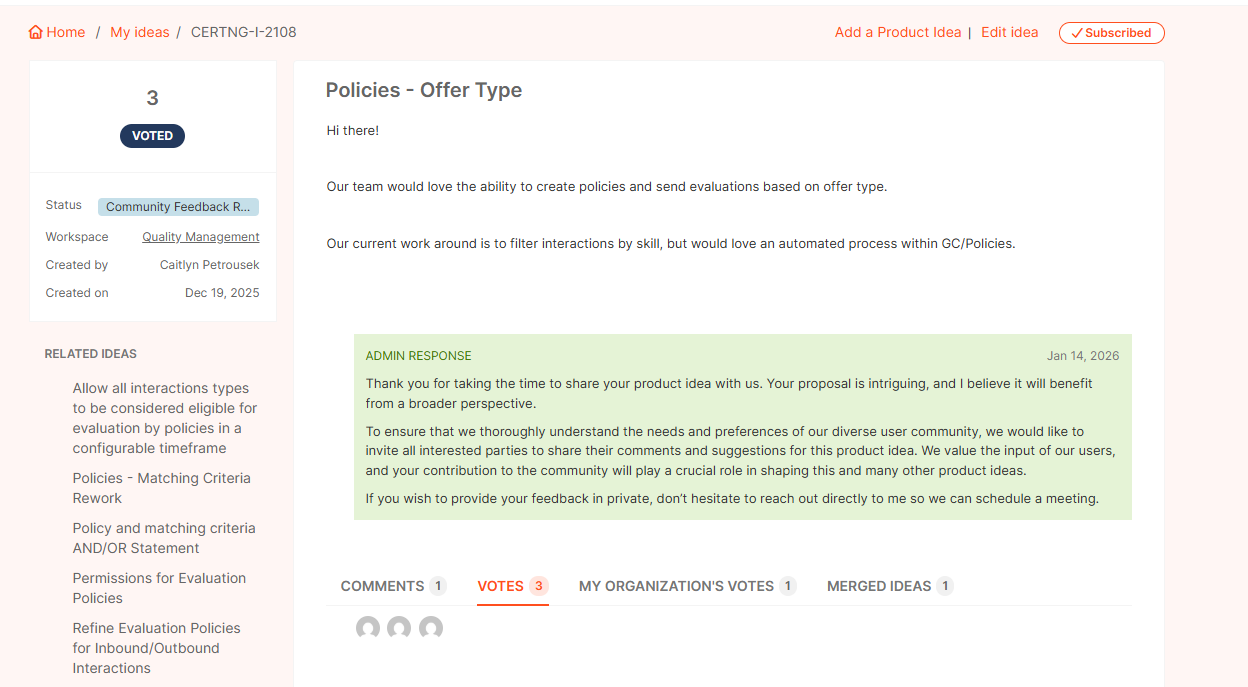Toggle the Subscribed button
The height and width of the screenshot is (687, 1248).
[x=1111, y=33]
